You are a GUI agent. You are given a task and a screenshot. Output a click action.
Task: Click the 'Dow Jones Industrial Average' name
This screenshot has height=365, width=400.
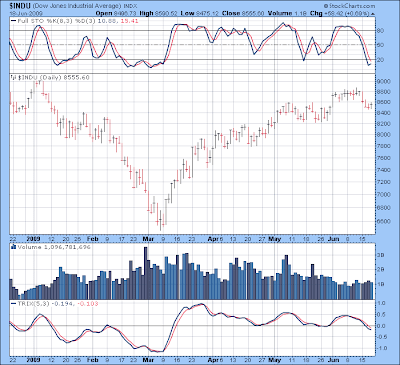77,6
